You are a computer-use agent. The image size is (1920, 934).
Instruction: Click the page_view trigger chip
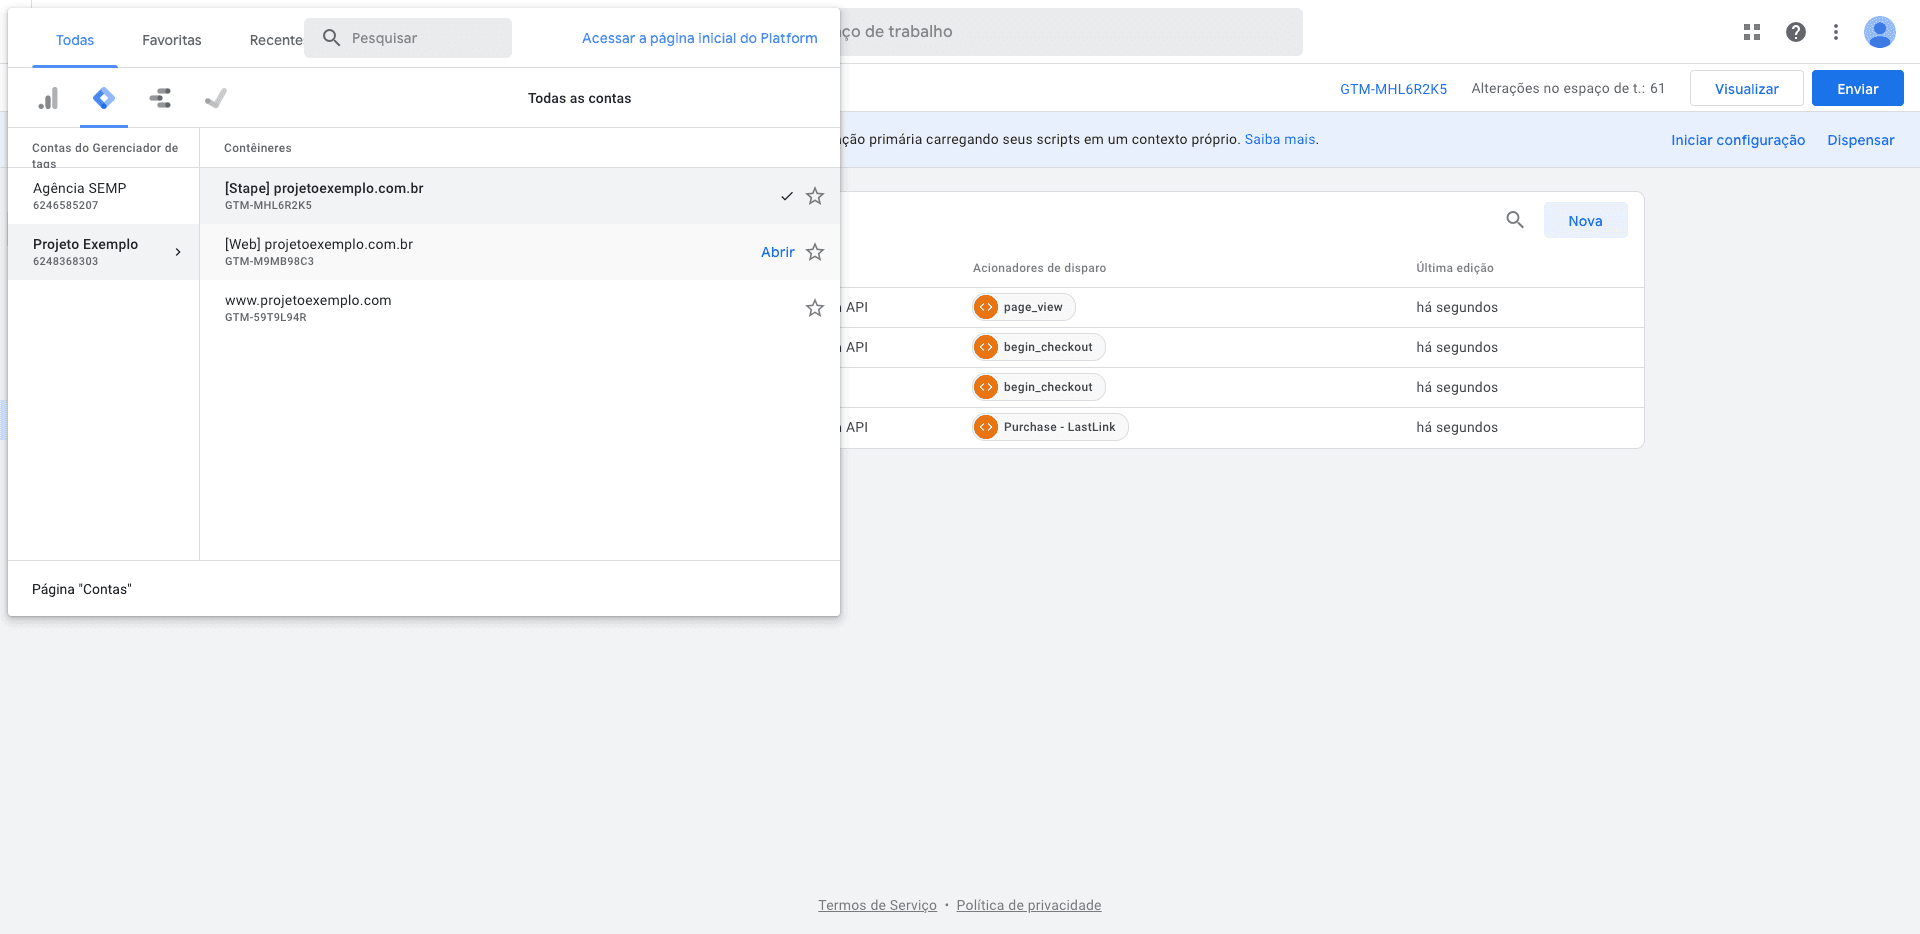point(1024,307)
